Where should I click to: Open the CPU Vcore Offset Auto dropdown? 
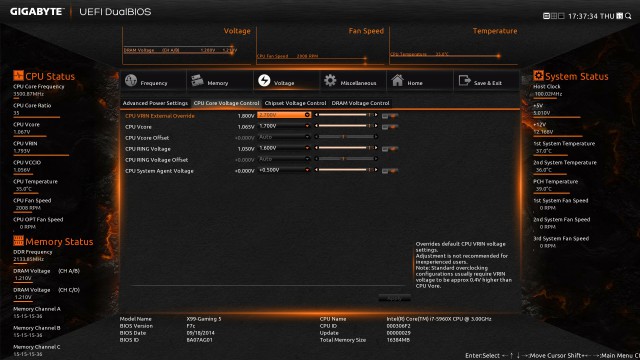(x=284, y=137)
